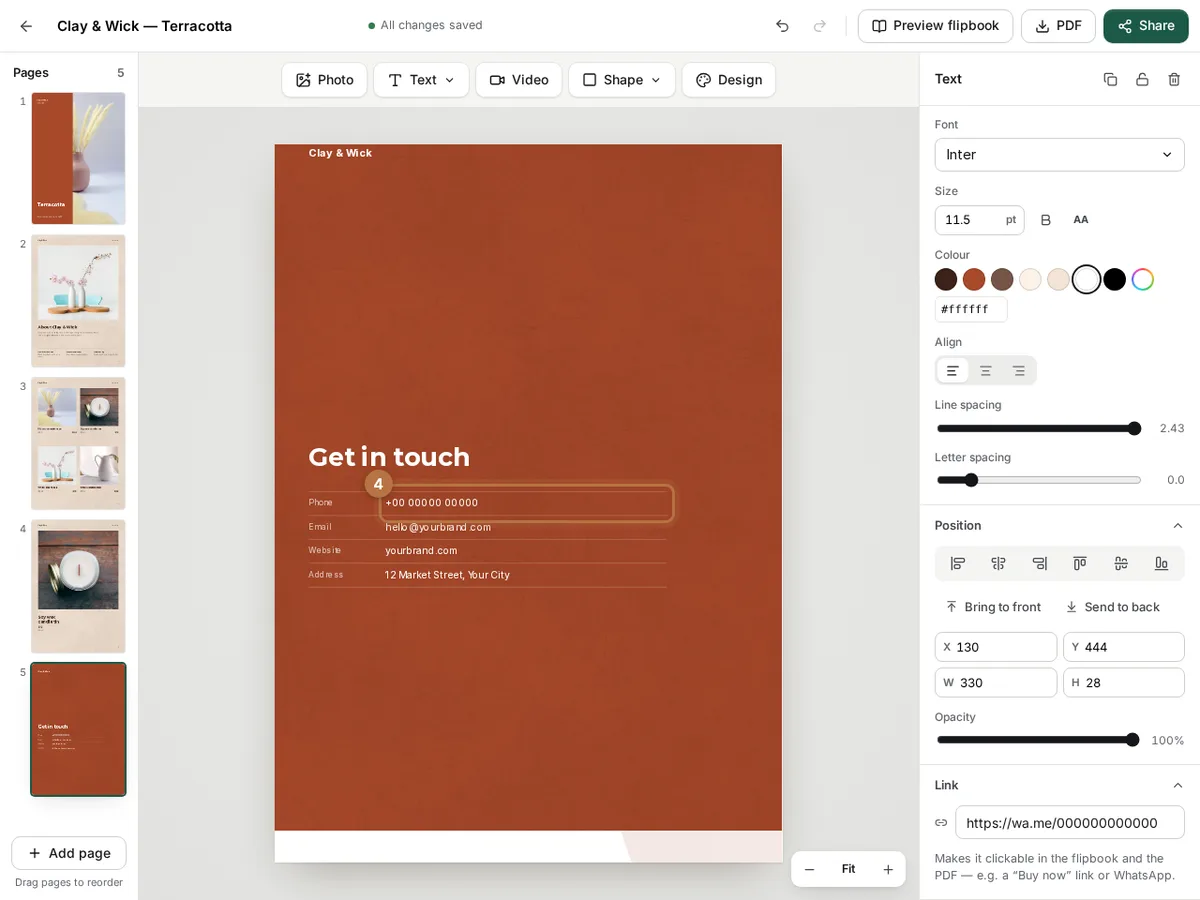Set text alignment to right
The width and height of the screenshot is (1200, 900).
click(x=1019, y=371)
